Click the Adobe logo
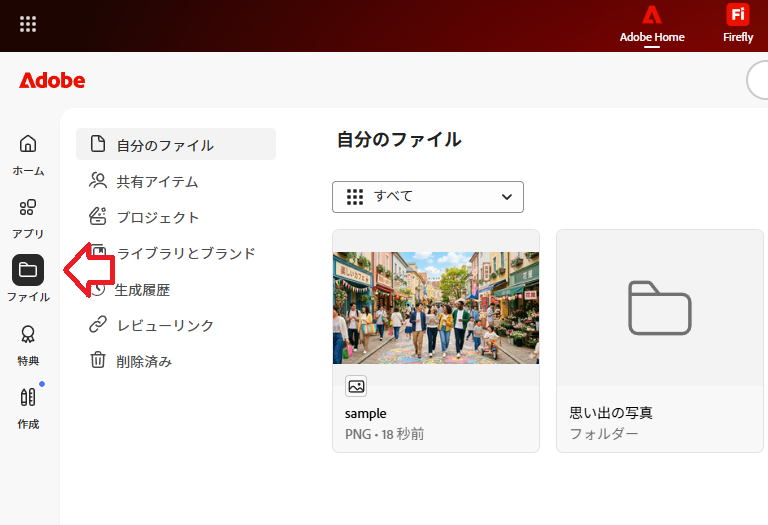 click(52, 81)
